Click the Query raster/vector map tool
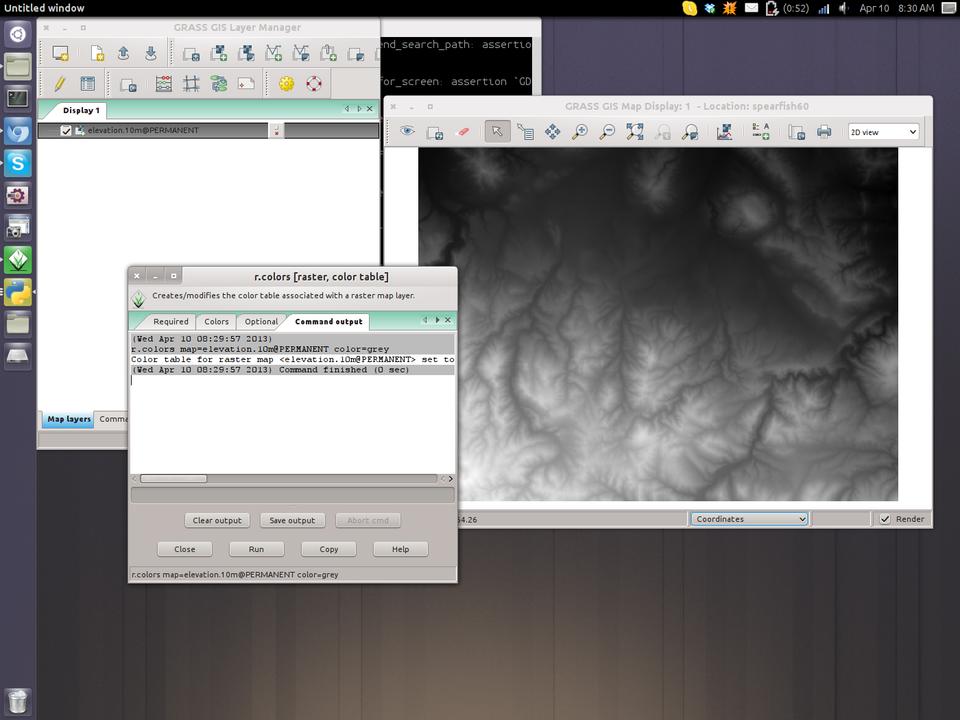 525,132
